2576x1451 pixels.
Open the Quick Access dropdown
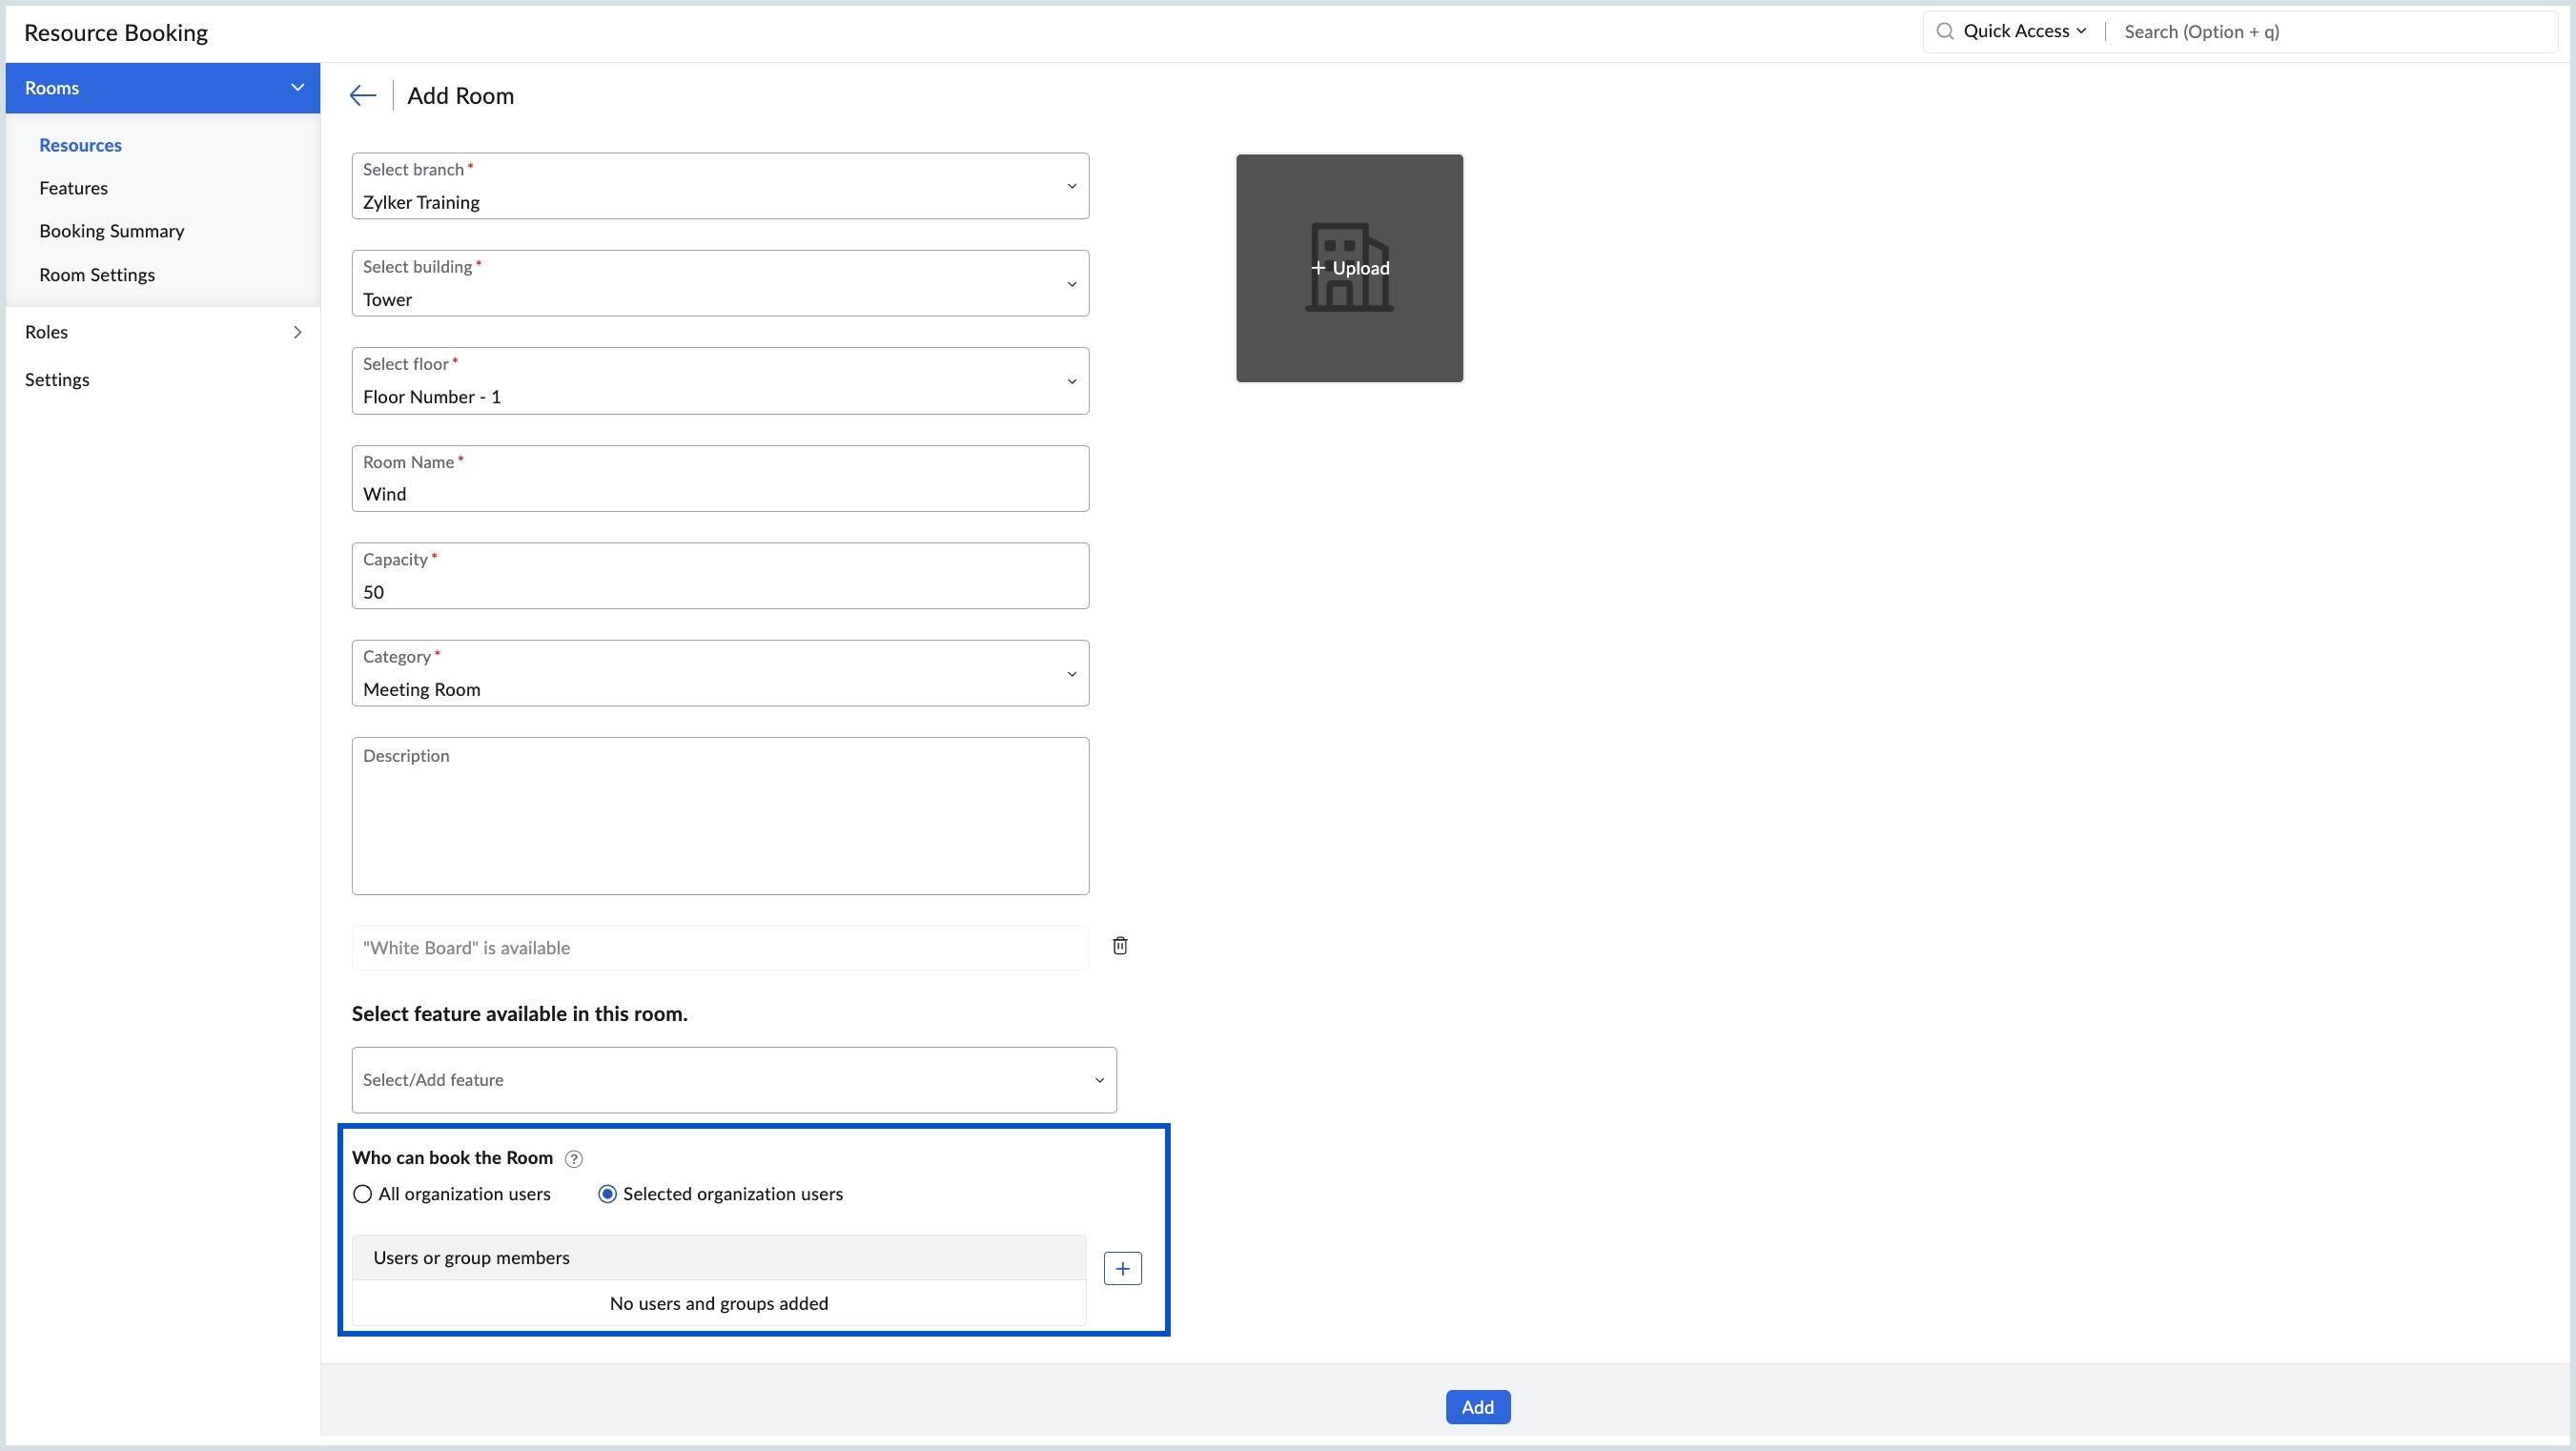click(x=2024, y=31)
